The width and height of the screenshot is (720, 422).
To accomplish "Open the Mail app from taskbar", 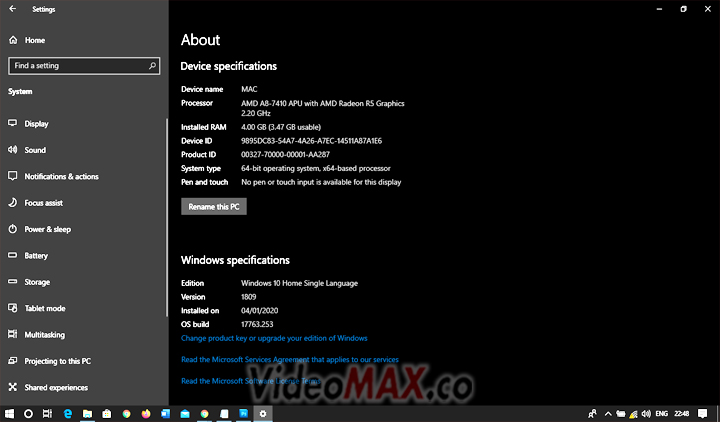I will click(x=185, y=414).
